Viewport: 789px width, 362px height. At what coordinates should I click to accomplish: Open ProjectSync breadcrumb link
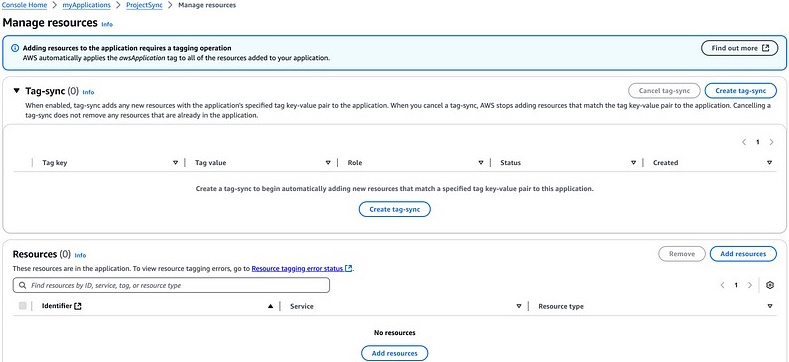click(x=144, y=5)
